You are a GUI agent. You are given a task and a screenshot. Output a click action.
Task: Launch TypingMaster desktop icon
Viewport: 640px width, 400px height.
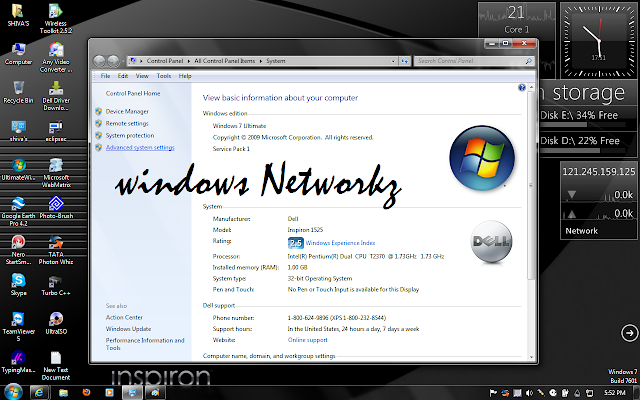pos(18,362)
